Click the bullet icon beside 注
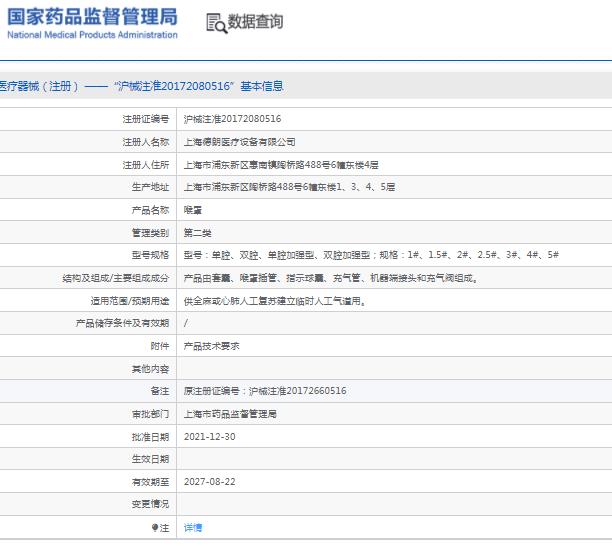Screen dimensions: 612x548 pyautogui.click(x=154, y=527)
